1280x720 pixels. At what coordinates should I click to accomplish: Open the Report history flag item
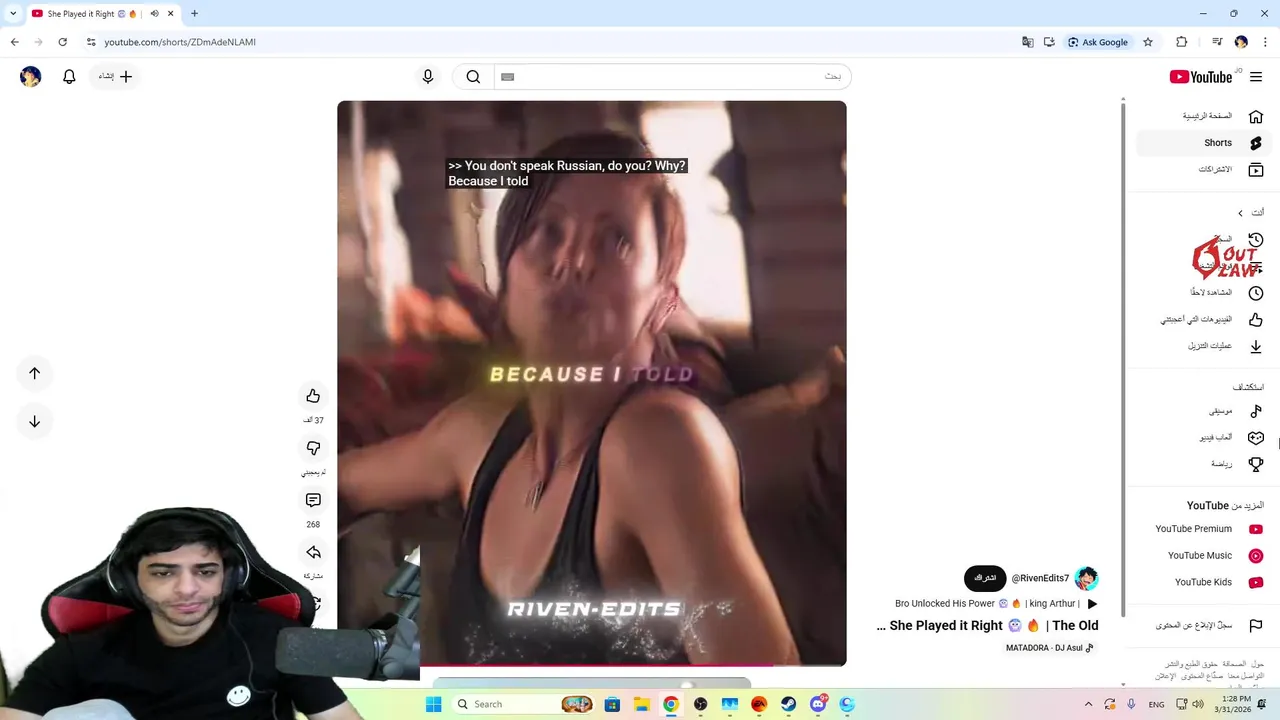(x=1203, y=625)
